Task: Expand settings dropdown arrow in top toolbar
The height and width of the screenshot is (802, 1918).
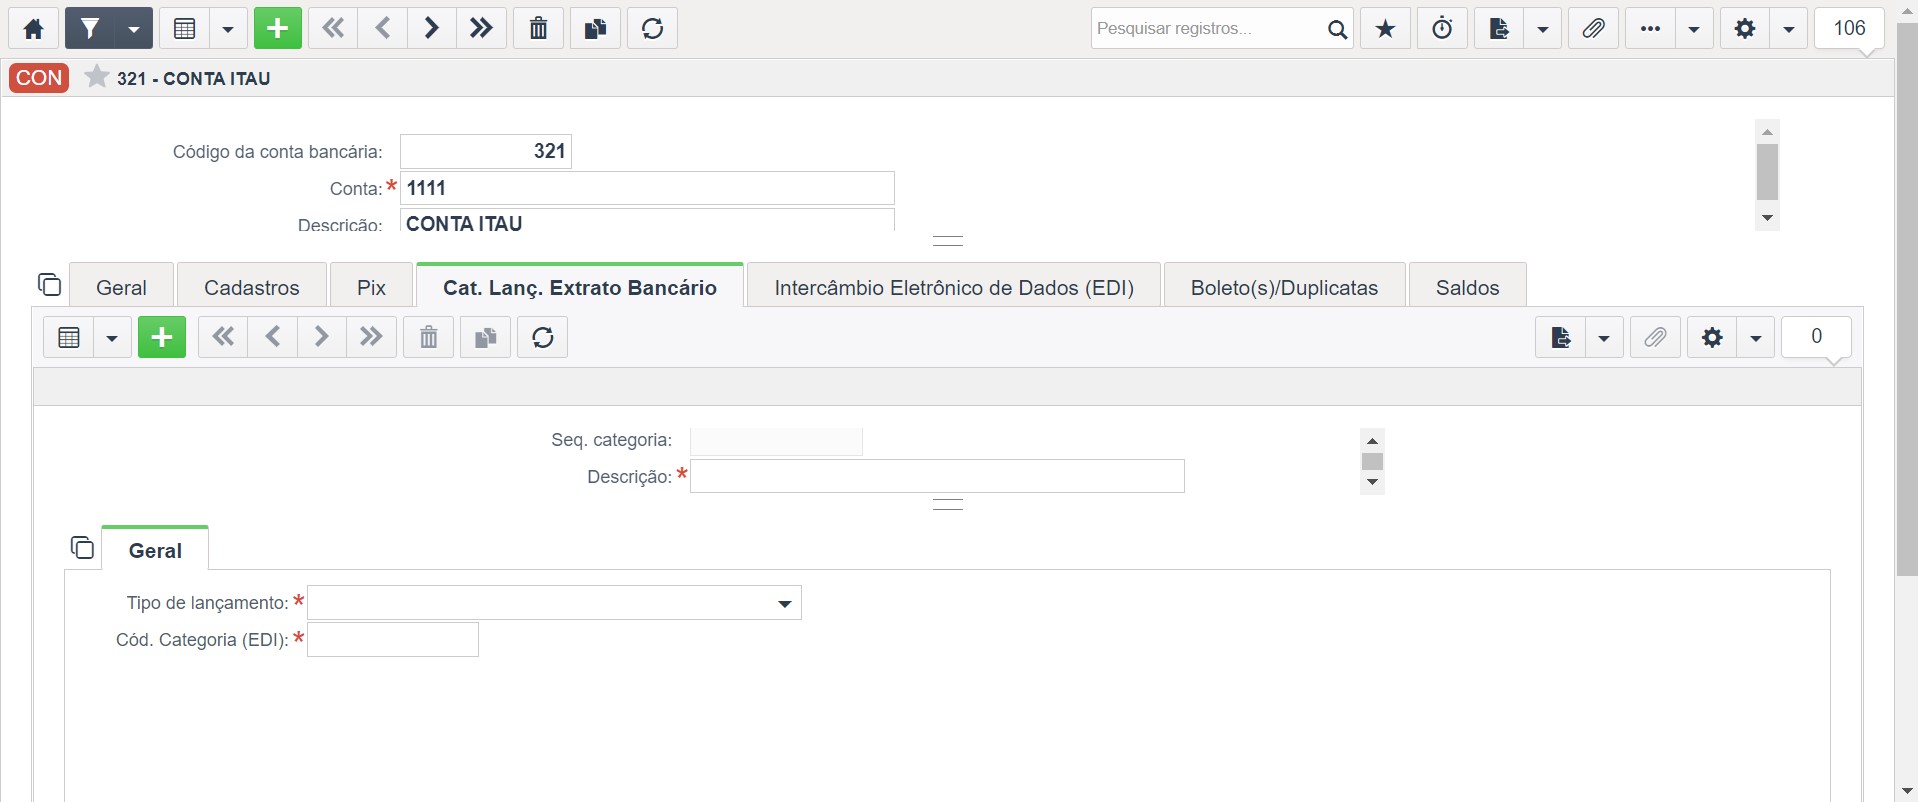Action: point(1789,28)
